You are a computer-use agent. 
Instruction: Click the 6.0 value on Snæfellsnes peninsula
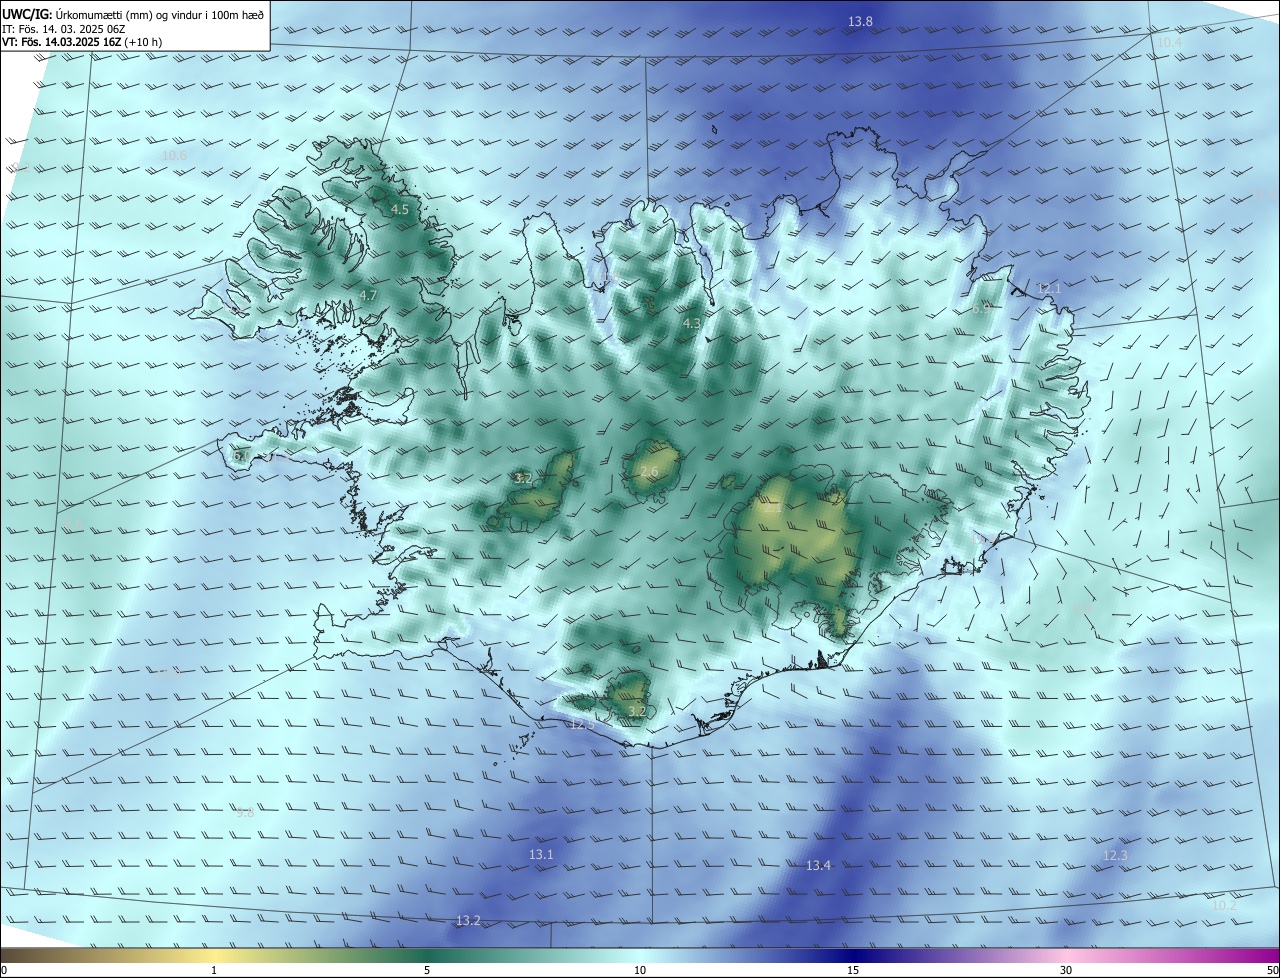coord(241,455)
